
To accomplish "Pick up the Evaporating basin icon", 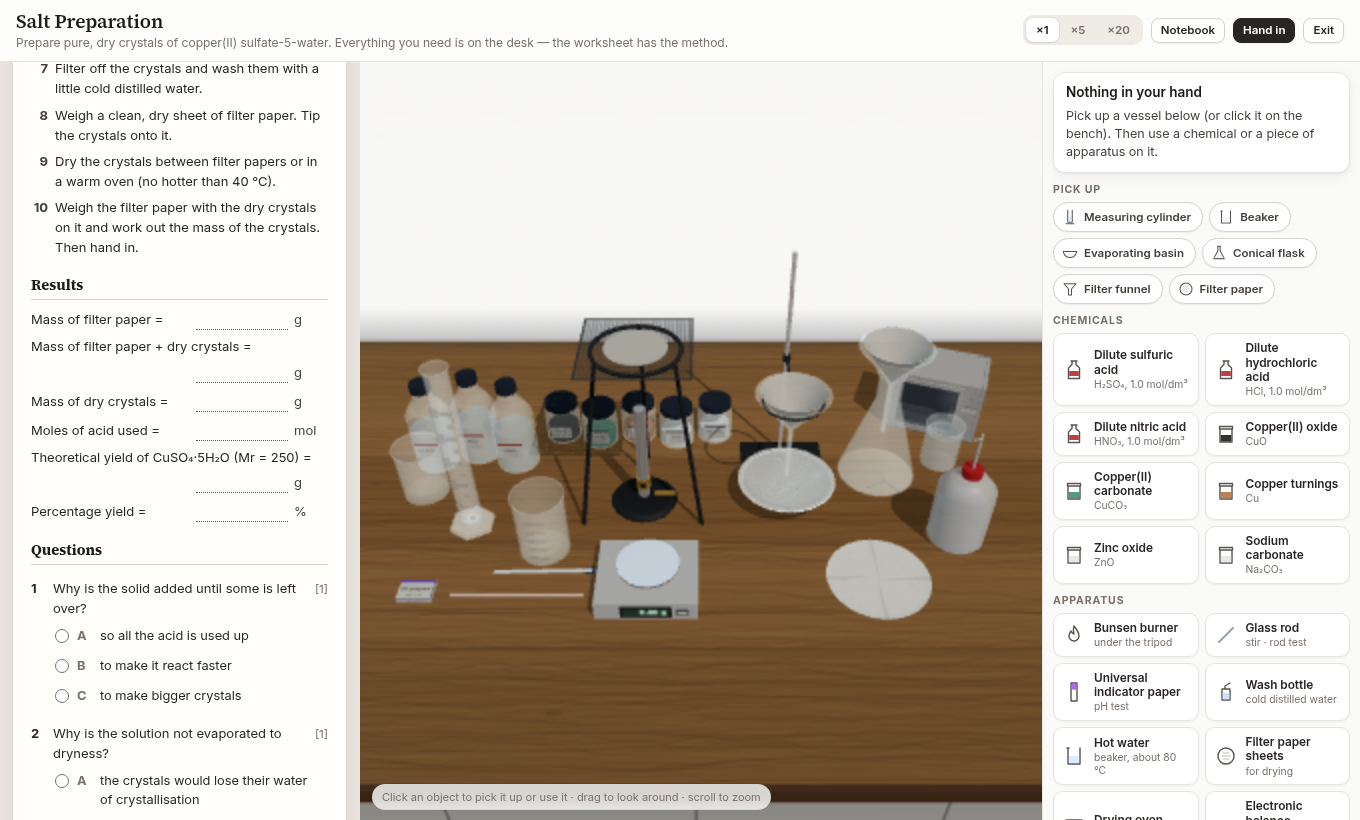I will pyautogui.click(x=1070, y=253).
